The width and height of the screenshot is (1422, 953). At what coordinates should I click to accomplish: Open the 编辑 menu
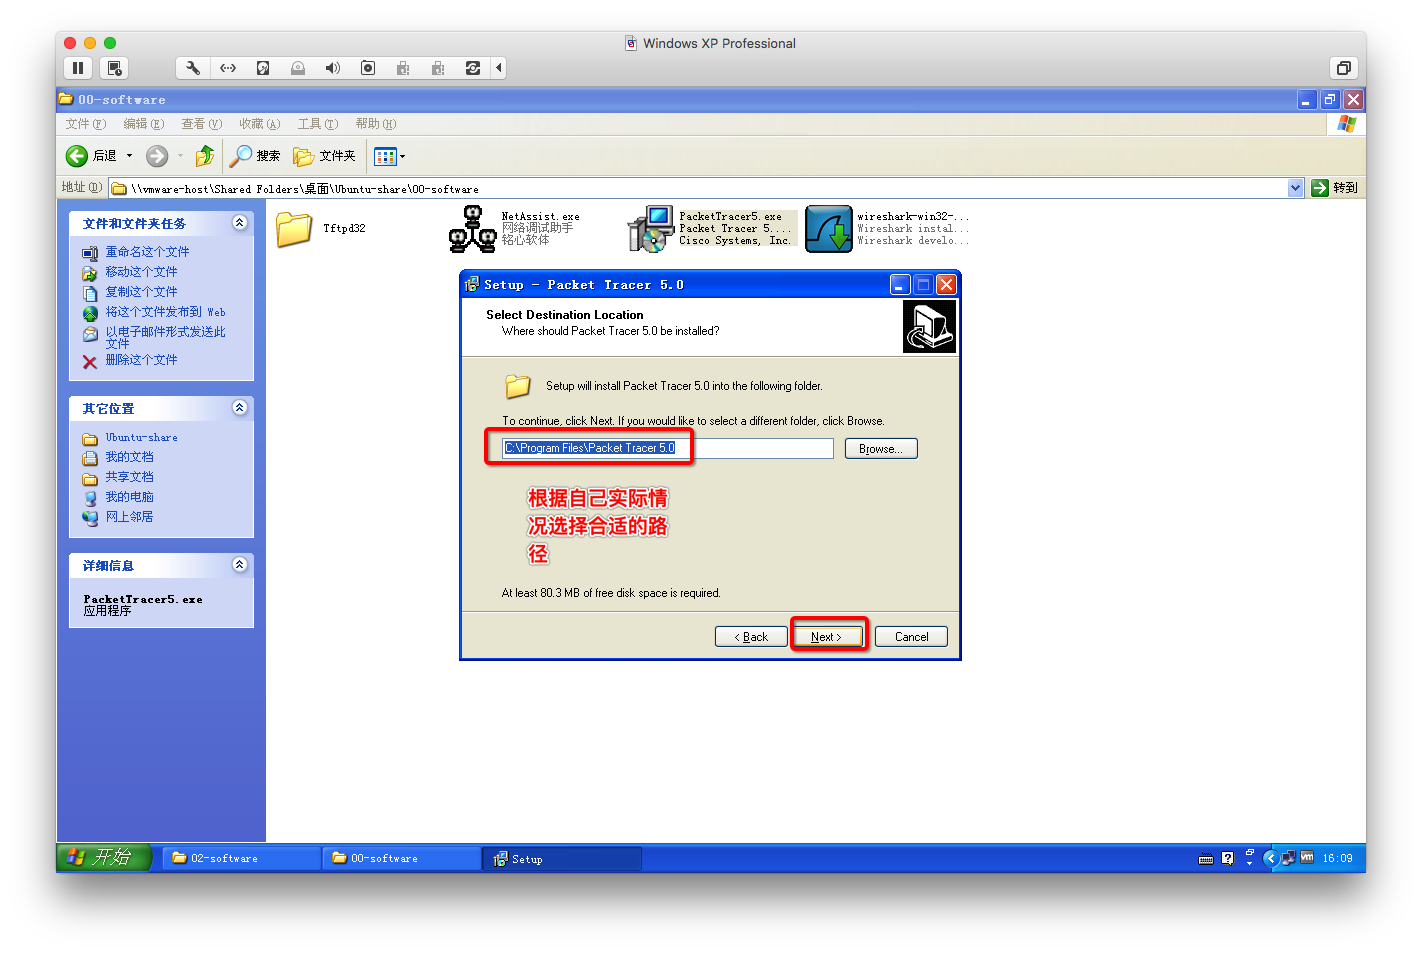143,124
